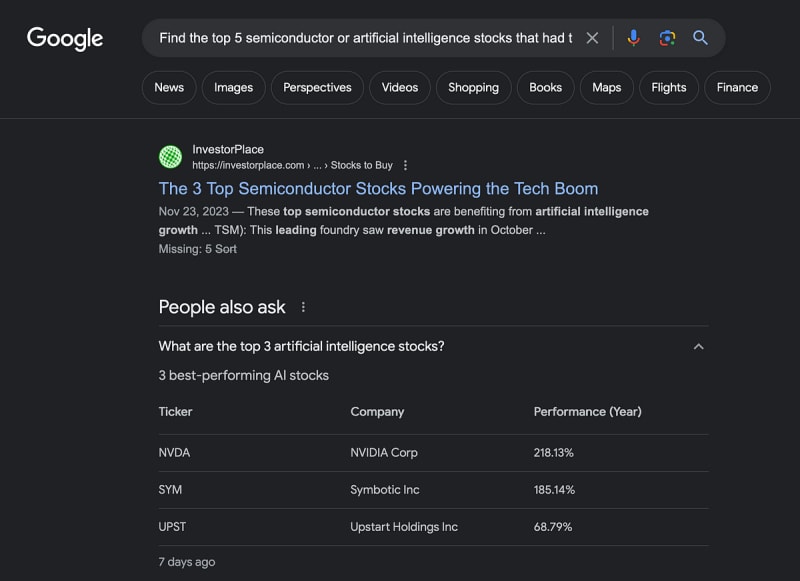The height and width of the screenshot is (581, 800).
Task: Select the Maps filter chip
Action: (x=606, y=88)
